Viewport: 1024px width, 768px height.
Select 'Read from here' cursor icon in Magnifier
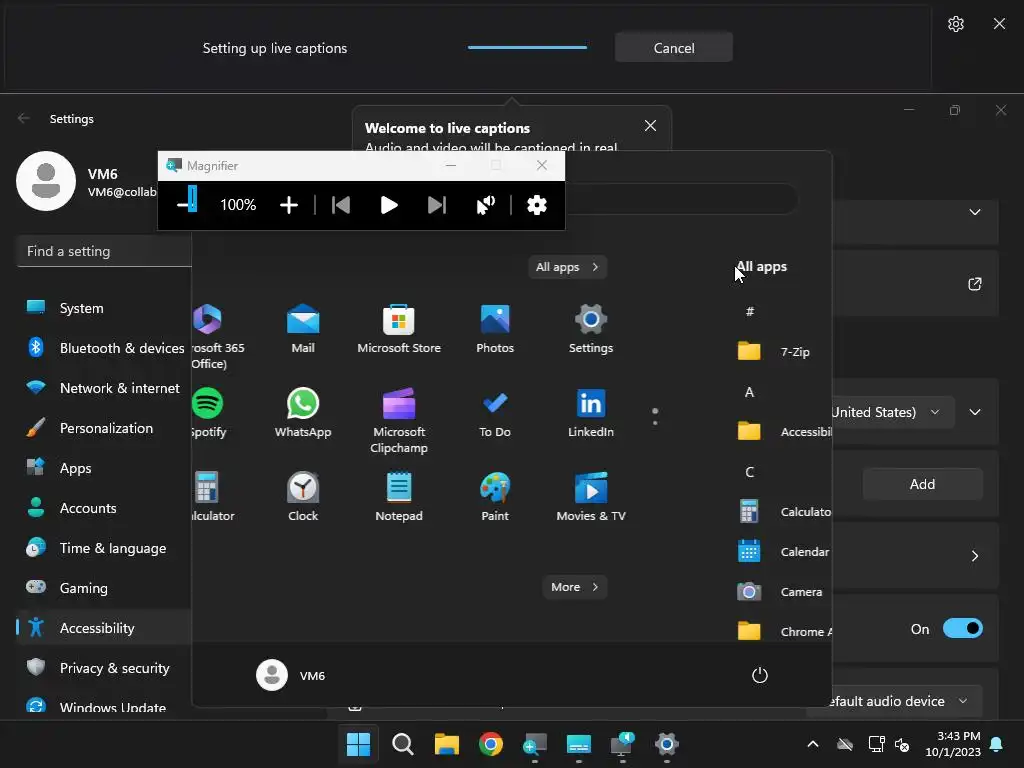coord(485,205)
